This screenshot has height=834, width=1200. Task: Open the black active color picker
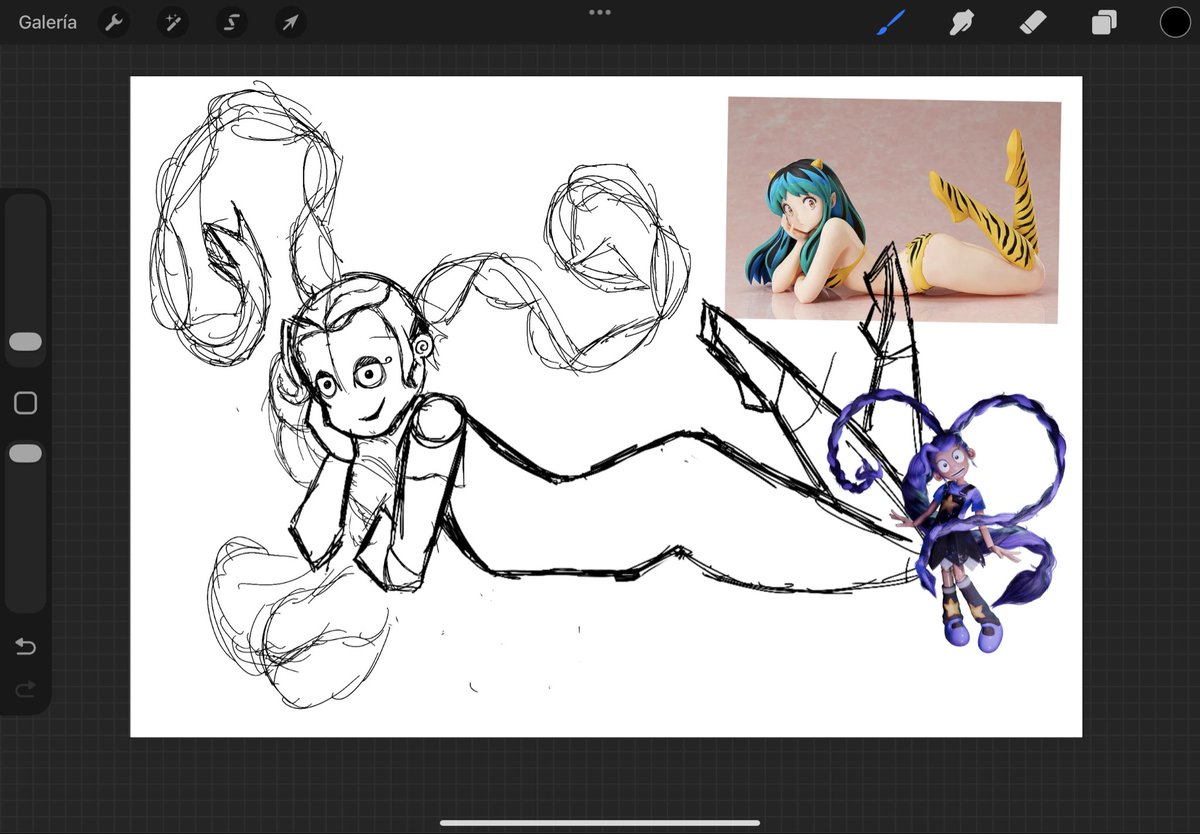point(1175,22)
